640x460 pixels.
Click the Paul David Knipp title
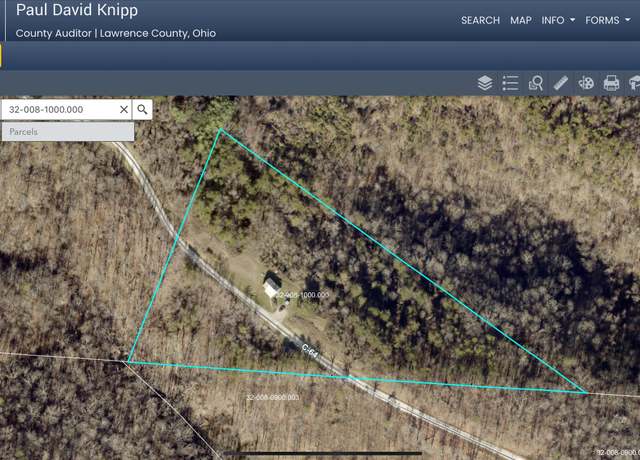(x=77, y=10)
